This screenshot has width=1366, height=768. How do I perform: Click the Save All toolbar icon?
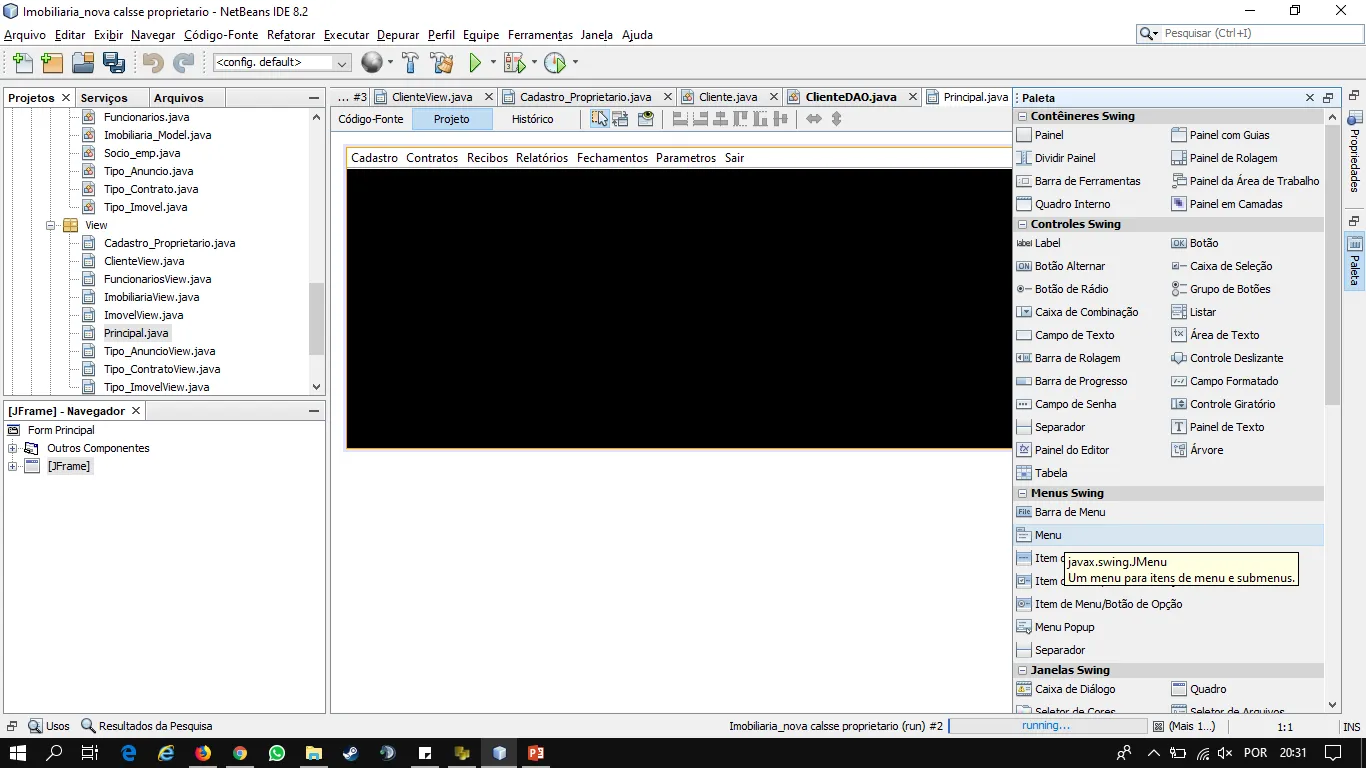(x=114, y=63)
